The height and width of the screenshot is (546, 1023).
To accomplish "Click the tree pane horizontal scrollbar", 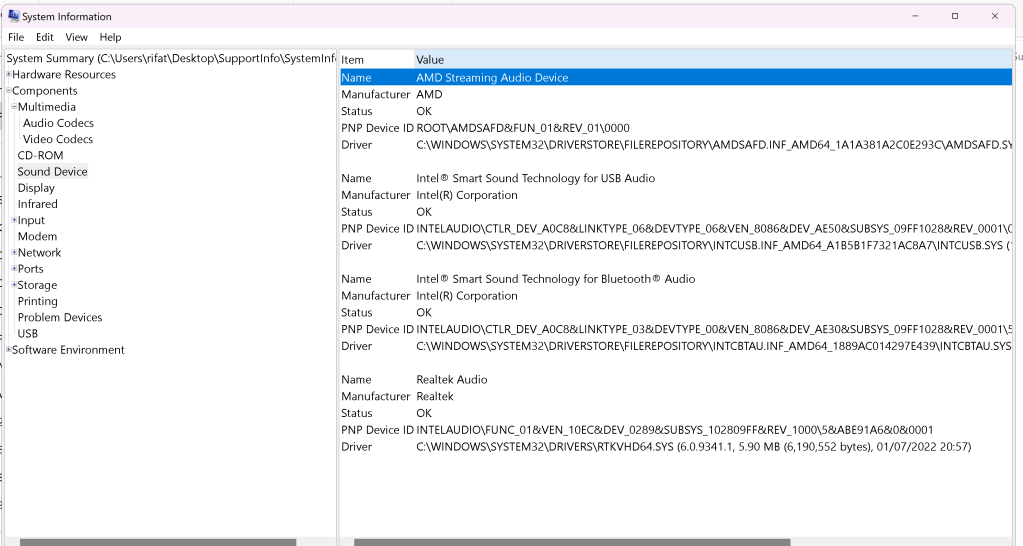I will (158, 542).
